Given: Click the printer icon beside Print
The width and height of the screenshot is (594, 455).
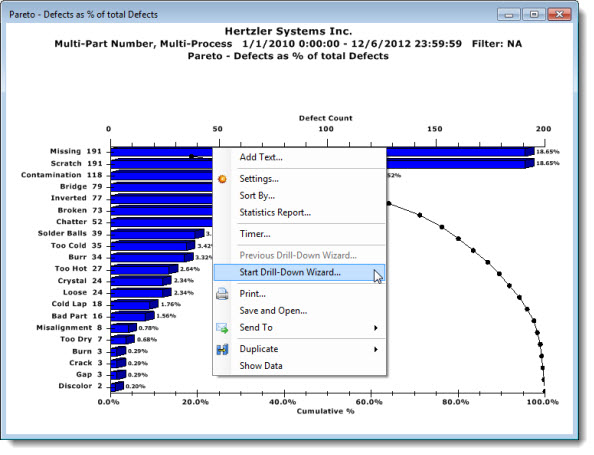Looking at the screenshot, I should tap(222, 294).
